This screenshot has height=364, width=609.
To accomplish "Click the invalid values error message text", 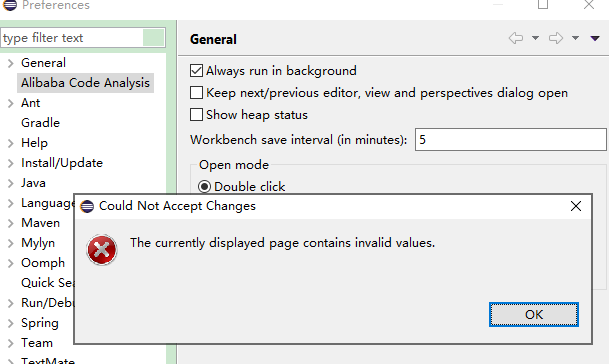I will 282,243.
